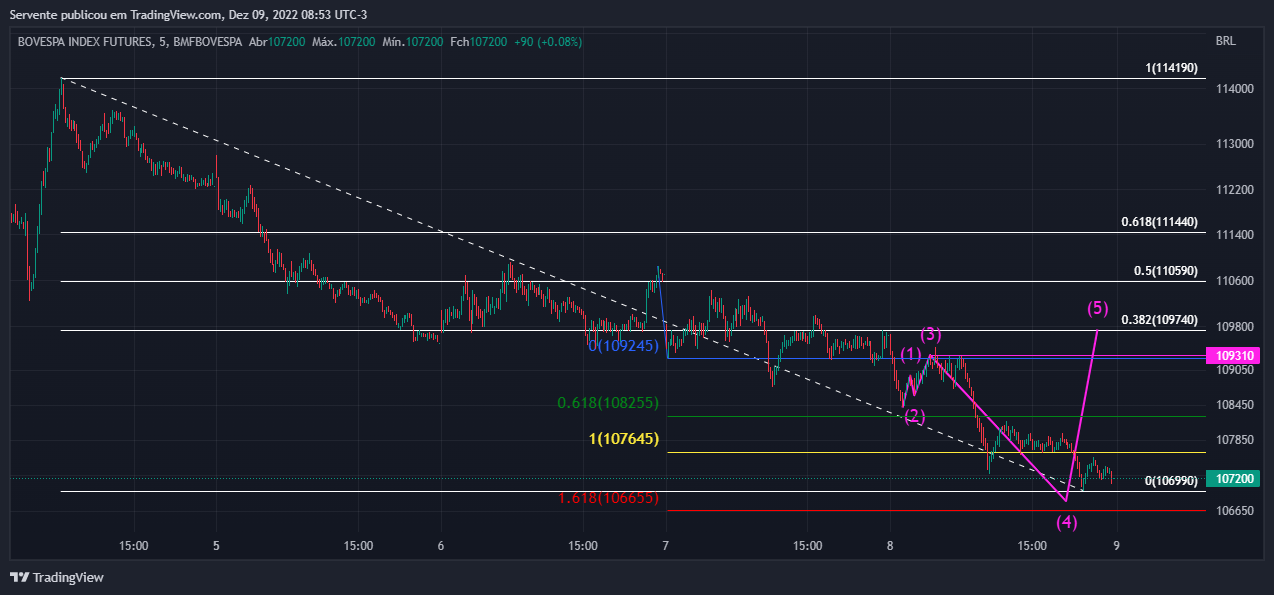Click the 112200 price axis value
The height and width of the screenshot is (595, 1274).
1233,190
